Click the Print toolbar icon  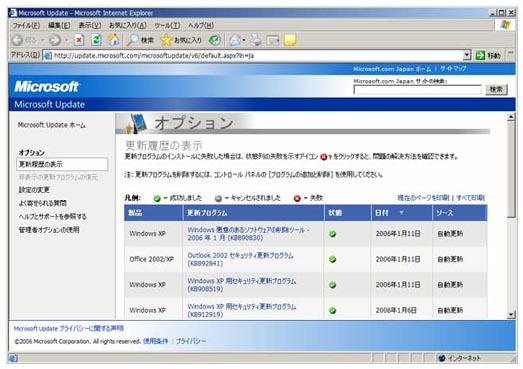(x=256, y=40)
